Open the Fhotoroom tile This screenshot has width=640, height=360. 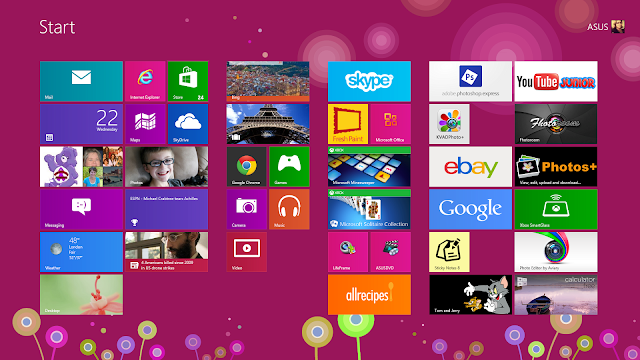[556, 124]
